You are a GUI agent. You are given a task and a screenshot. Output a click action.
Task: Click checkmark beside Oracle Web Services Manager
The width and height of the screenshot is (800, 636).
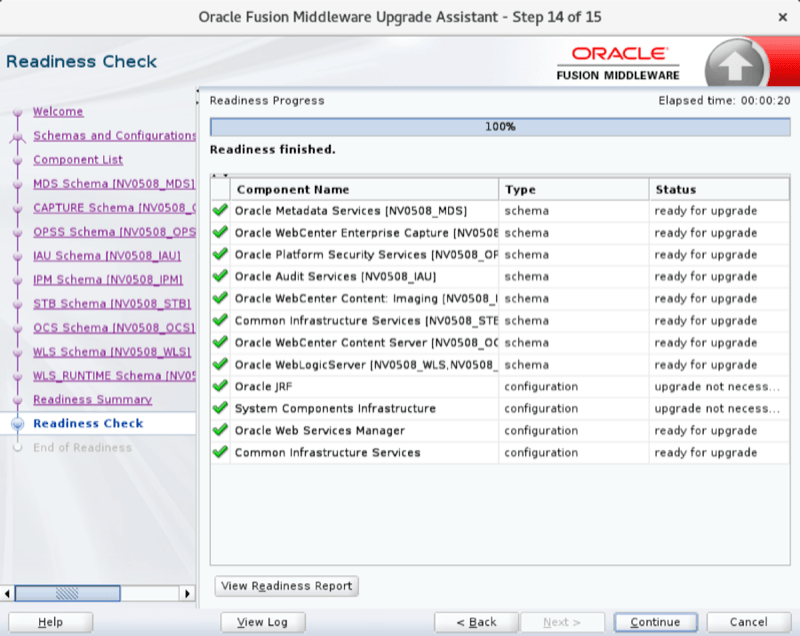pos(220,430)
